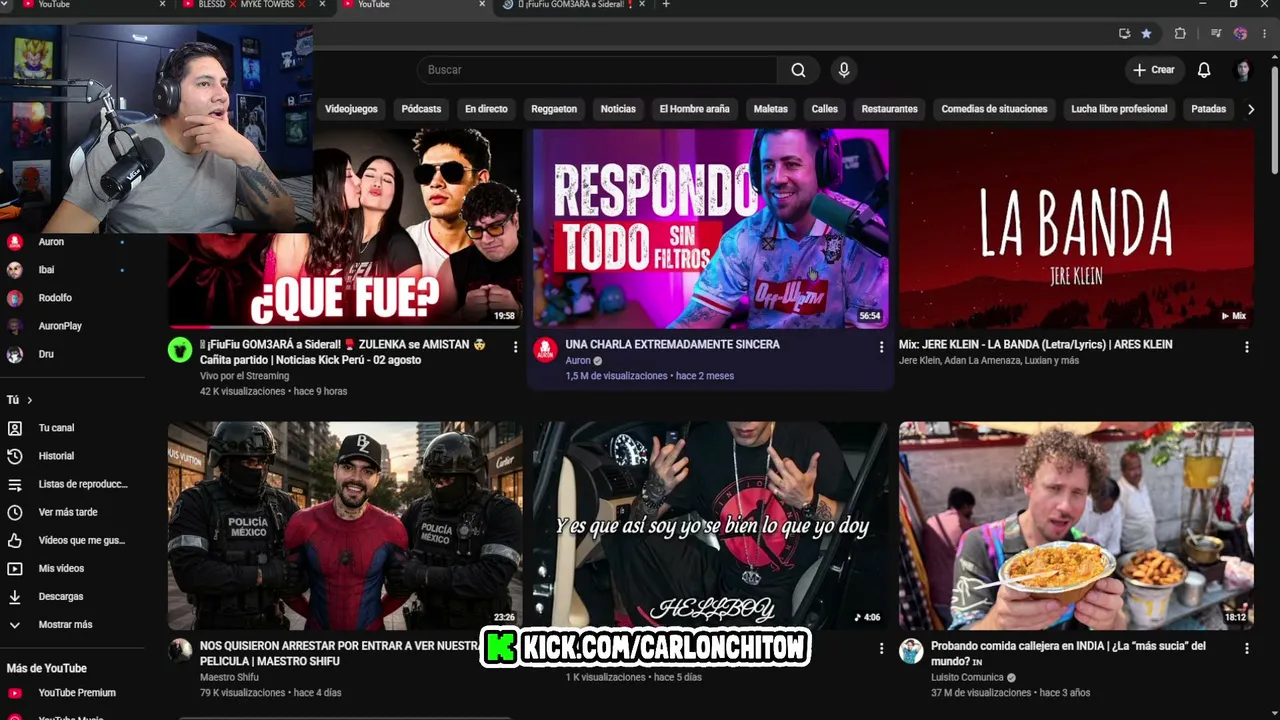Open the YouTube notifications bell
Viewport: 1280px width, 720px height.
point(1204,70)
